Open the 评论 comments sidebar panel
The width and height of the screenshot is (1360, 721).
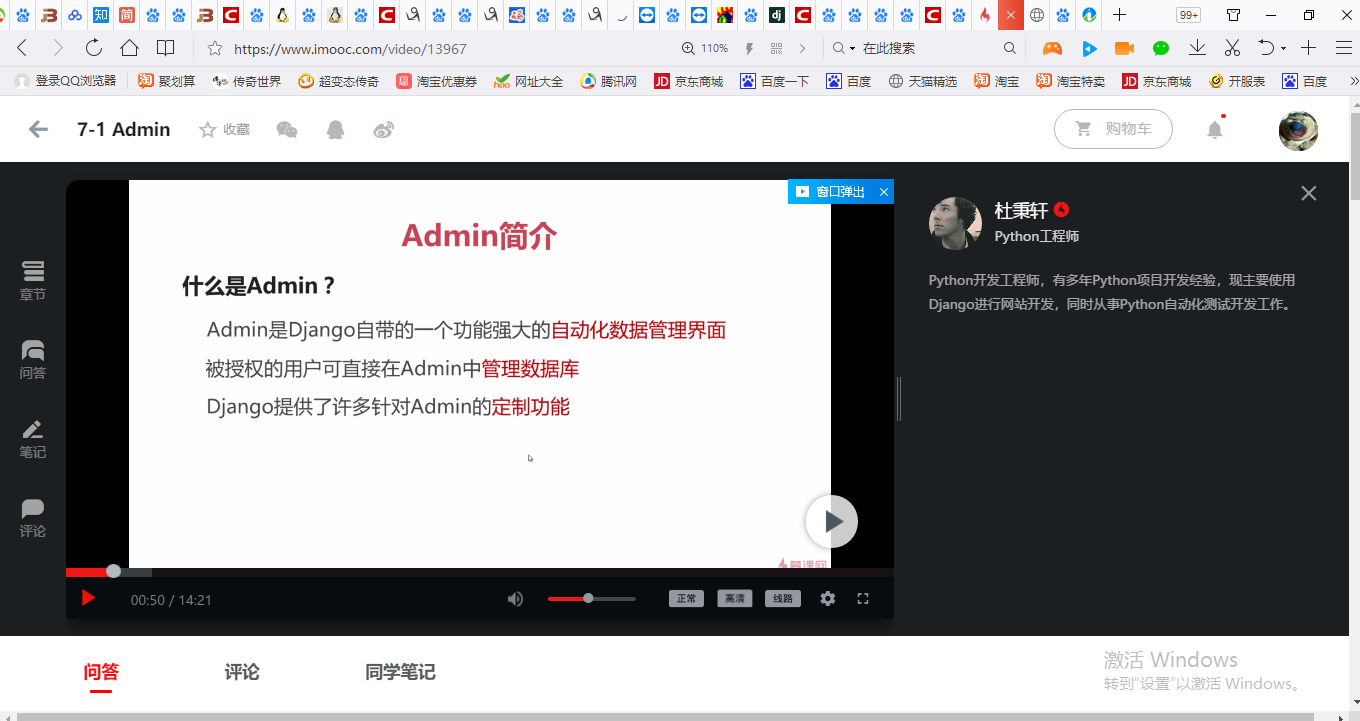pos(33,518)
